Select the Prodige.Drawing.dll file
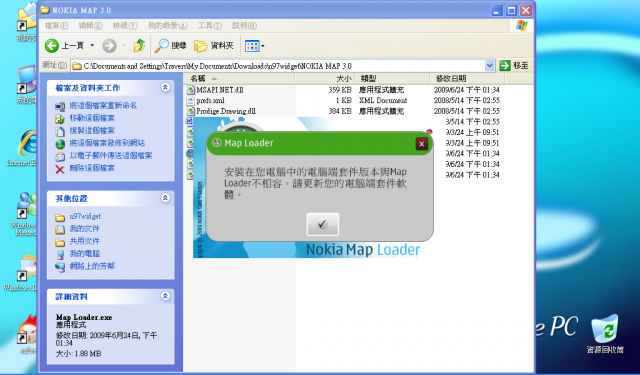 tap(226, 111)
